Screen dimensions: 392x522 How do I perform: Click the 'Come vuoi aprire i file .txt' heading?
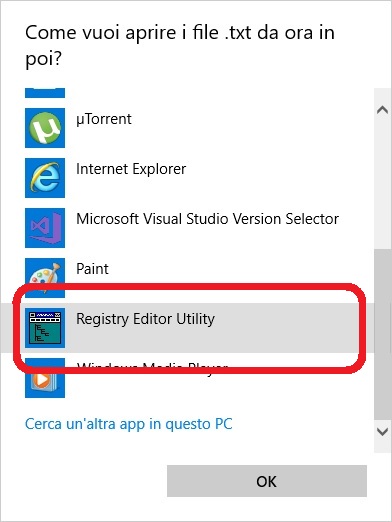180,46
